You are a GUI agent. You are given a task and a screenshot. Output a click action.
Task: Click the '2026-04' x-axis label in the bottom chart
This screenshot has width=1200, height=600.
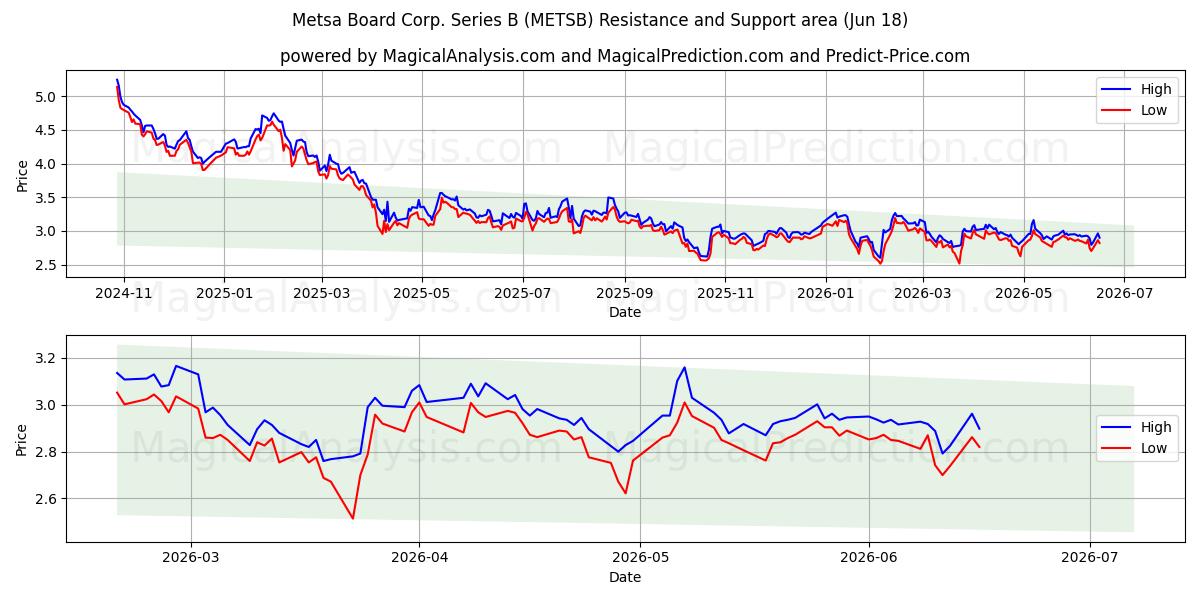click(x=418, y=559)
